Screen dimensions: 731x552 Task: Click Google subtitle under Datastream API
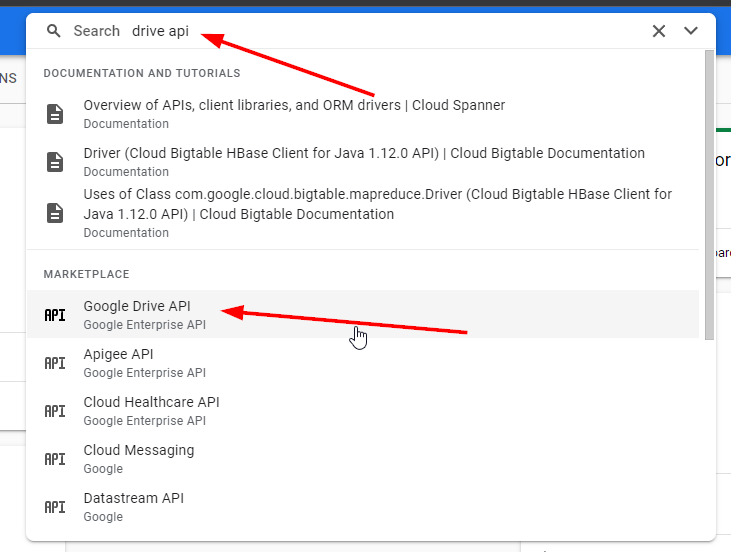click(x=103, y=517)
